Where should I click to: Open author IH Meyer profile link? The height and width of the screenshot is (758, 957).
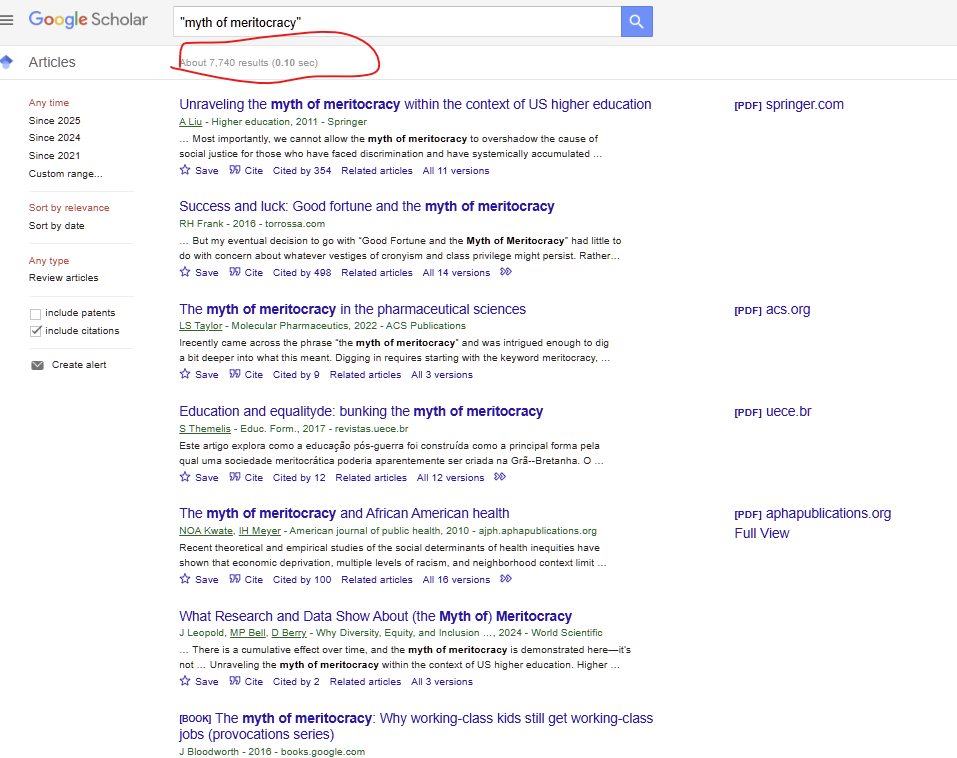[x=259, y=531]
